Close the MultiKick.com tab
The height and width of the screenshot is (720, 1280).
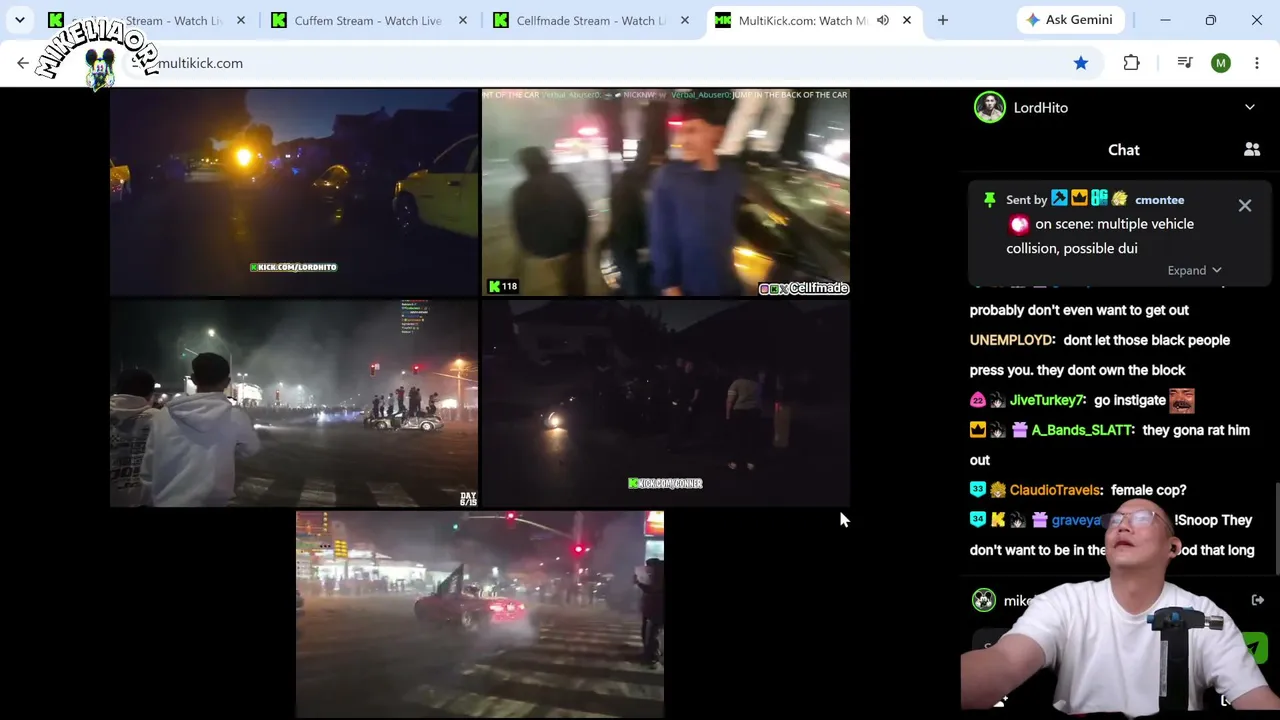pos(906,20)
